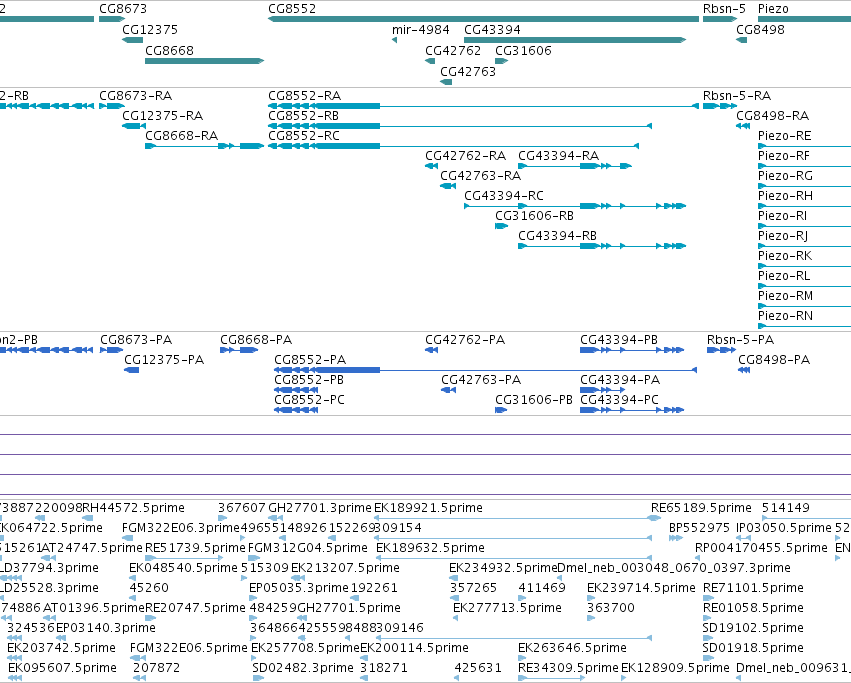Select the Piezo-RE transcript label

[785, 136]
